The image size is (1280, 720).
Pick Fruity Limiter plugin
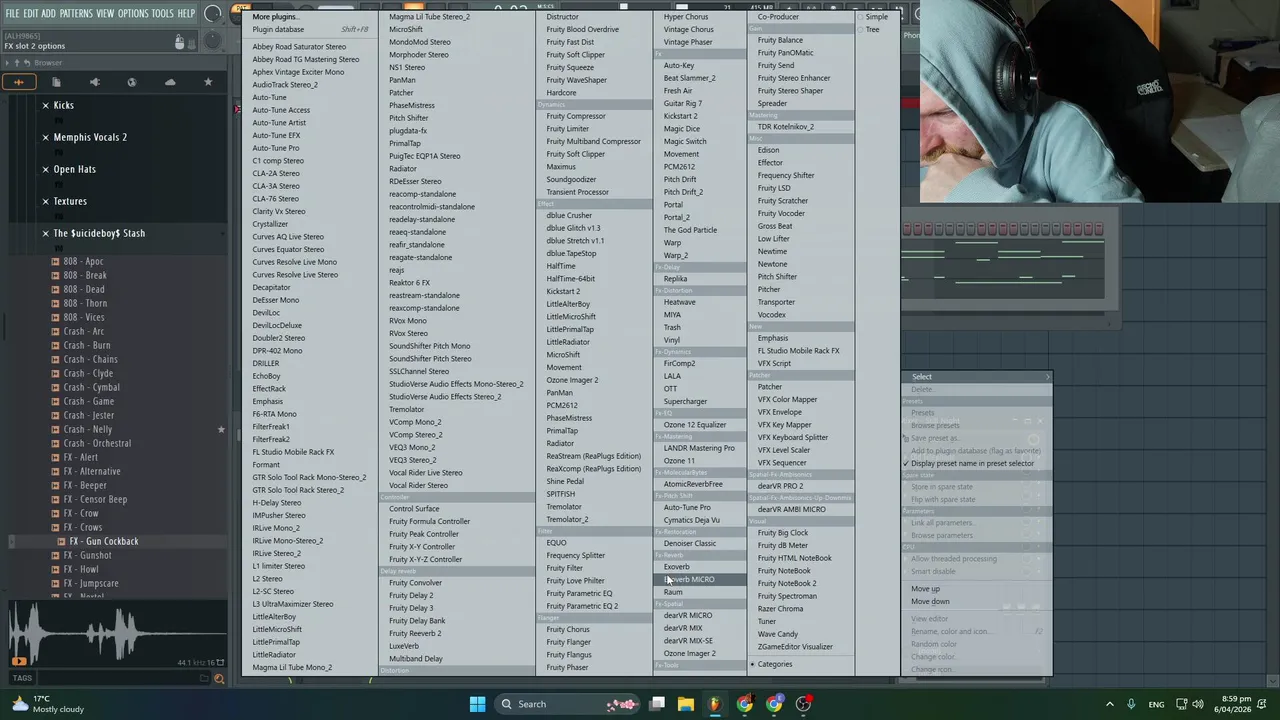568,129
